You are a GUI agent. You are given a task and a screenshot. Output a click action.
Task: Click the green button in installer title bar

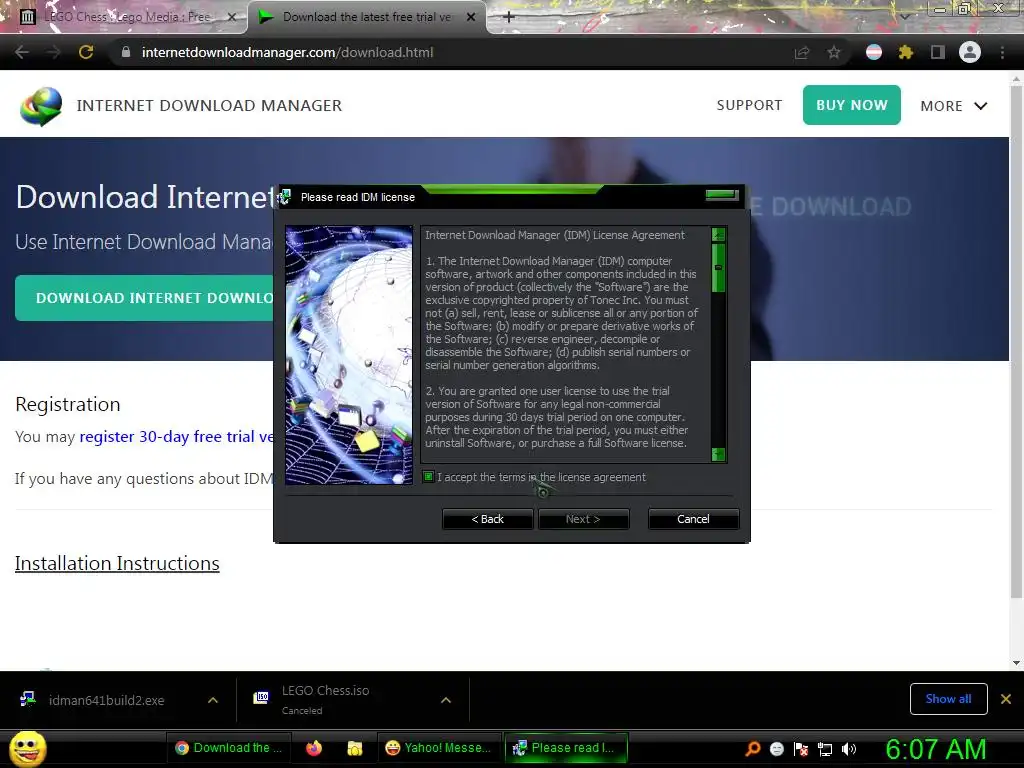tap(722, 195)
